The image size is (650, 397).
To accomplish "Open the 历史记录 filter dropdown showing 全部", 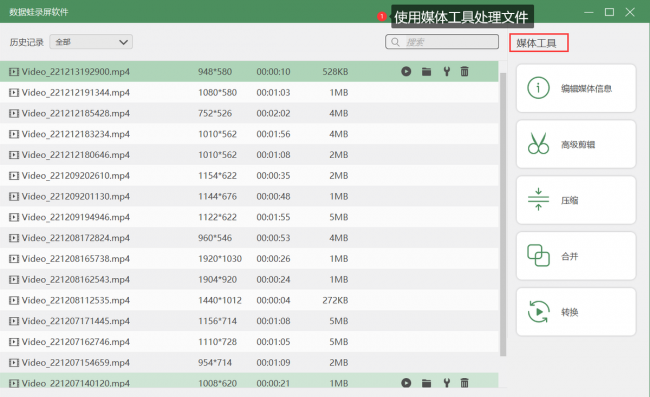I will tap(91, 42).
